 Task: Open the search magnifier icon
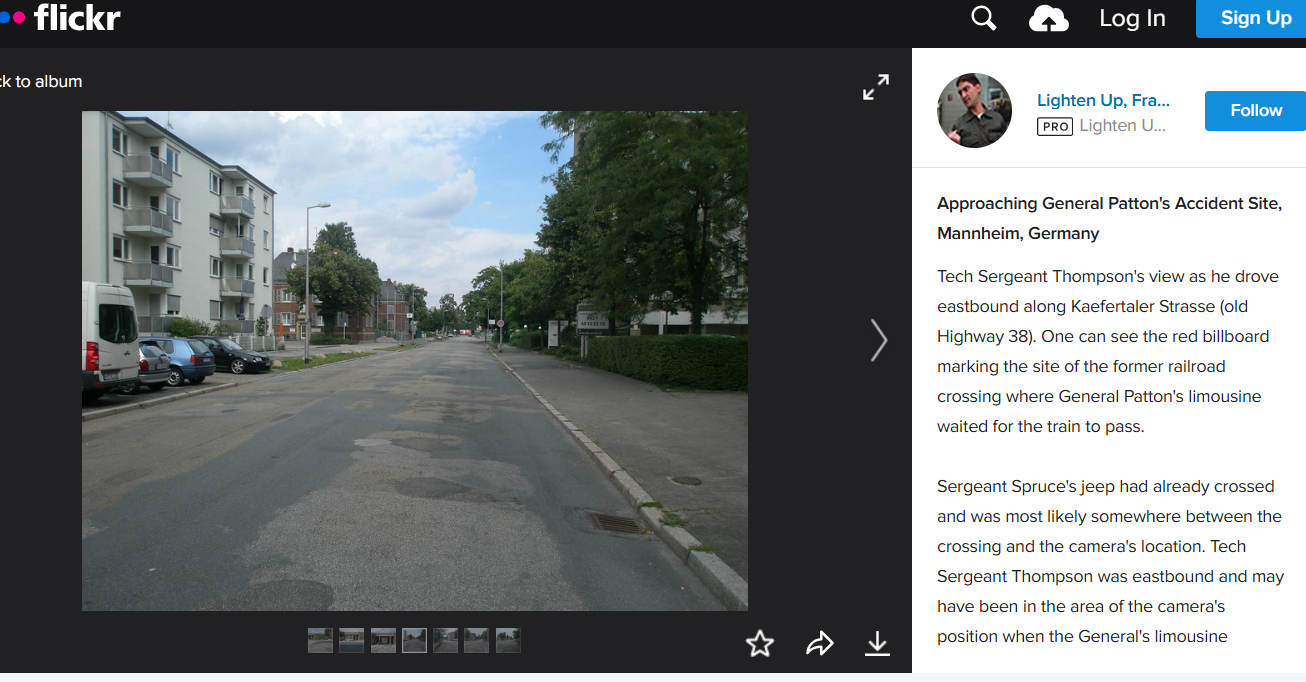coord(984,18)
